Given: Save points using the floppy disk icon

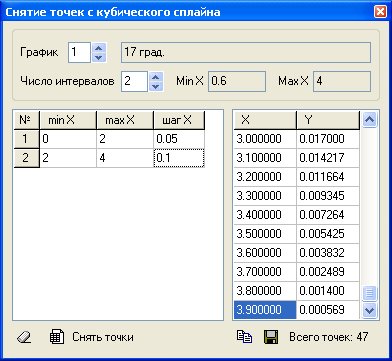Looking at the screenshot, I should coord(271,337).
